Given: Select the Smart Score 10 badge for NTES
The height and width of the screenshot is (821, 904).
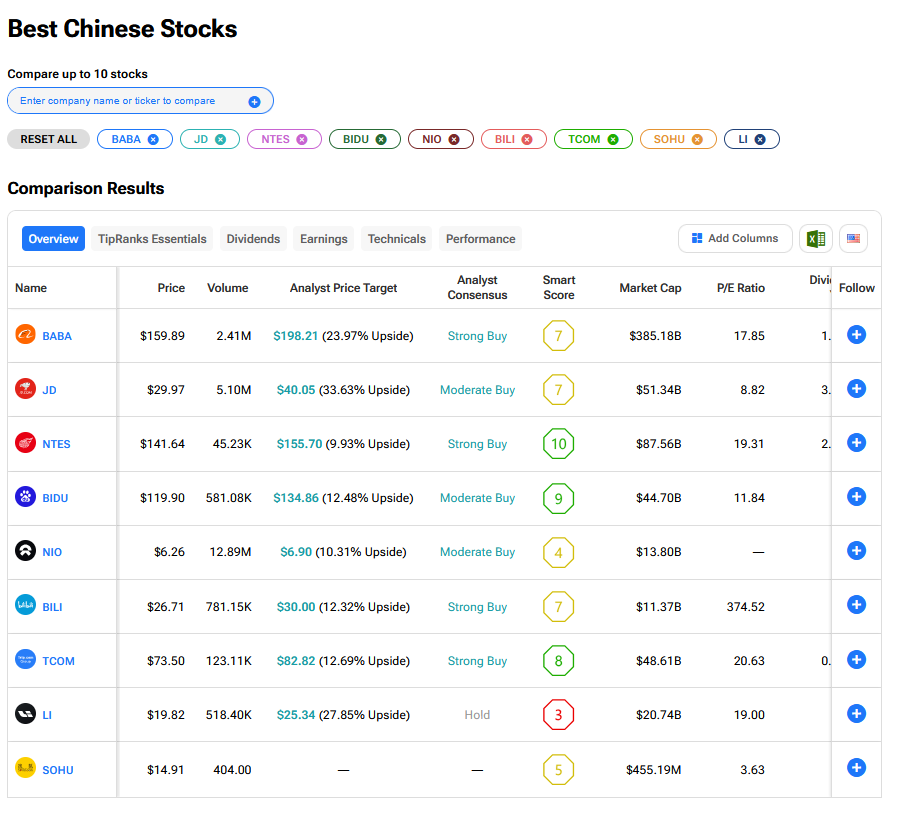Looking at the screenshot, I should (558, 444).
